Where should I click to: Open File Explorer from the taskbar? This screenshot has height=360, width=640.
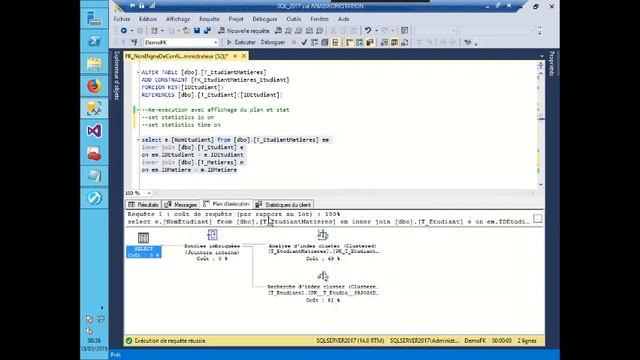94,64
